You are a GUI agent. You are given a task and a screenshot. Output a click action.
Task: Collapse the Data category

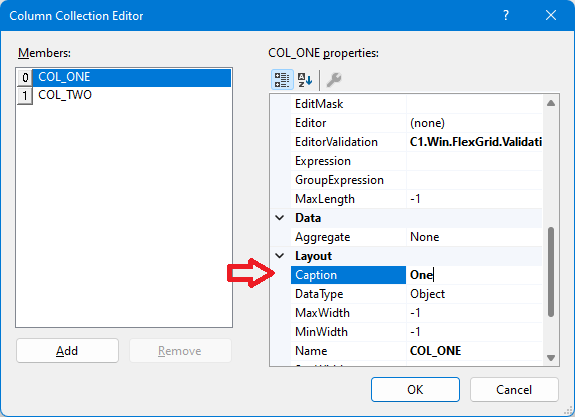tap(280, 218)
